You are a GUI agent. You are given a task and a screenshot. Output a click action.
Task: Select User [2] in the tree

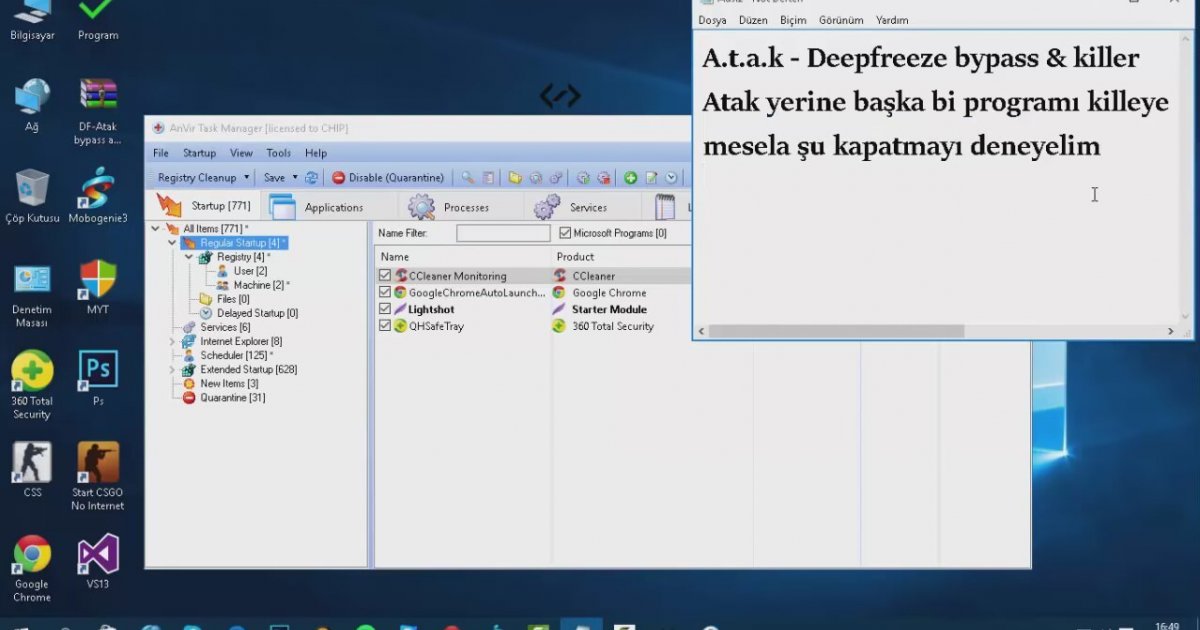[x=250, y=271]
